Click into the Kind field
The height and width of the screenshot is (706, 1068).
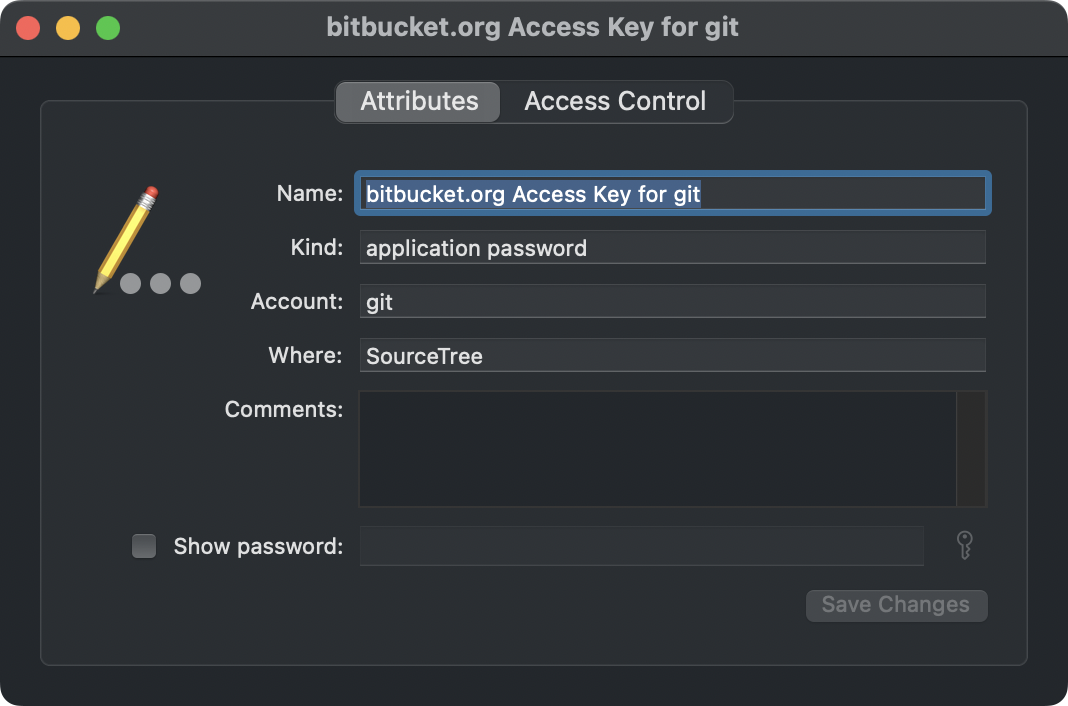tap(672, 248)
